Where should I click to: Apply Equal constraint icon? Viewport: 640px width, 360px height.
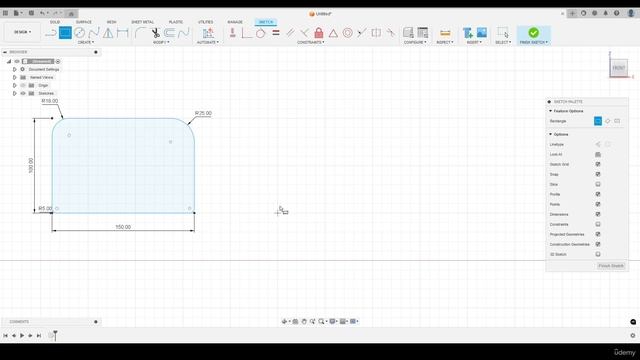276,33
